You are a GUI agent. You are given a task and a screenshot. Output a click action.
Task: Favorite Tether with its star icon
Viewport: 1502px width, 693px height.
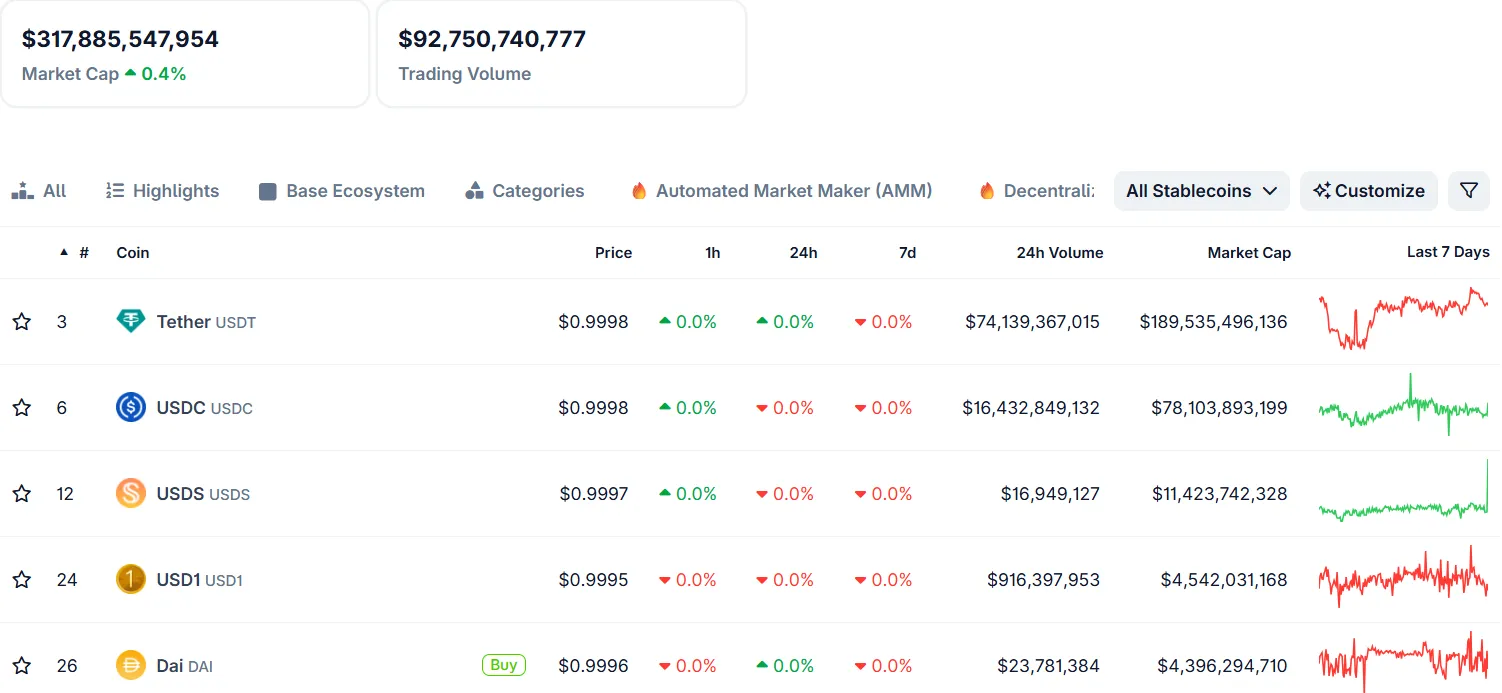(x=21, y=322)
